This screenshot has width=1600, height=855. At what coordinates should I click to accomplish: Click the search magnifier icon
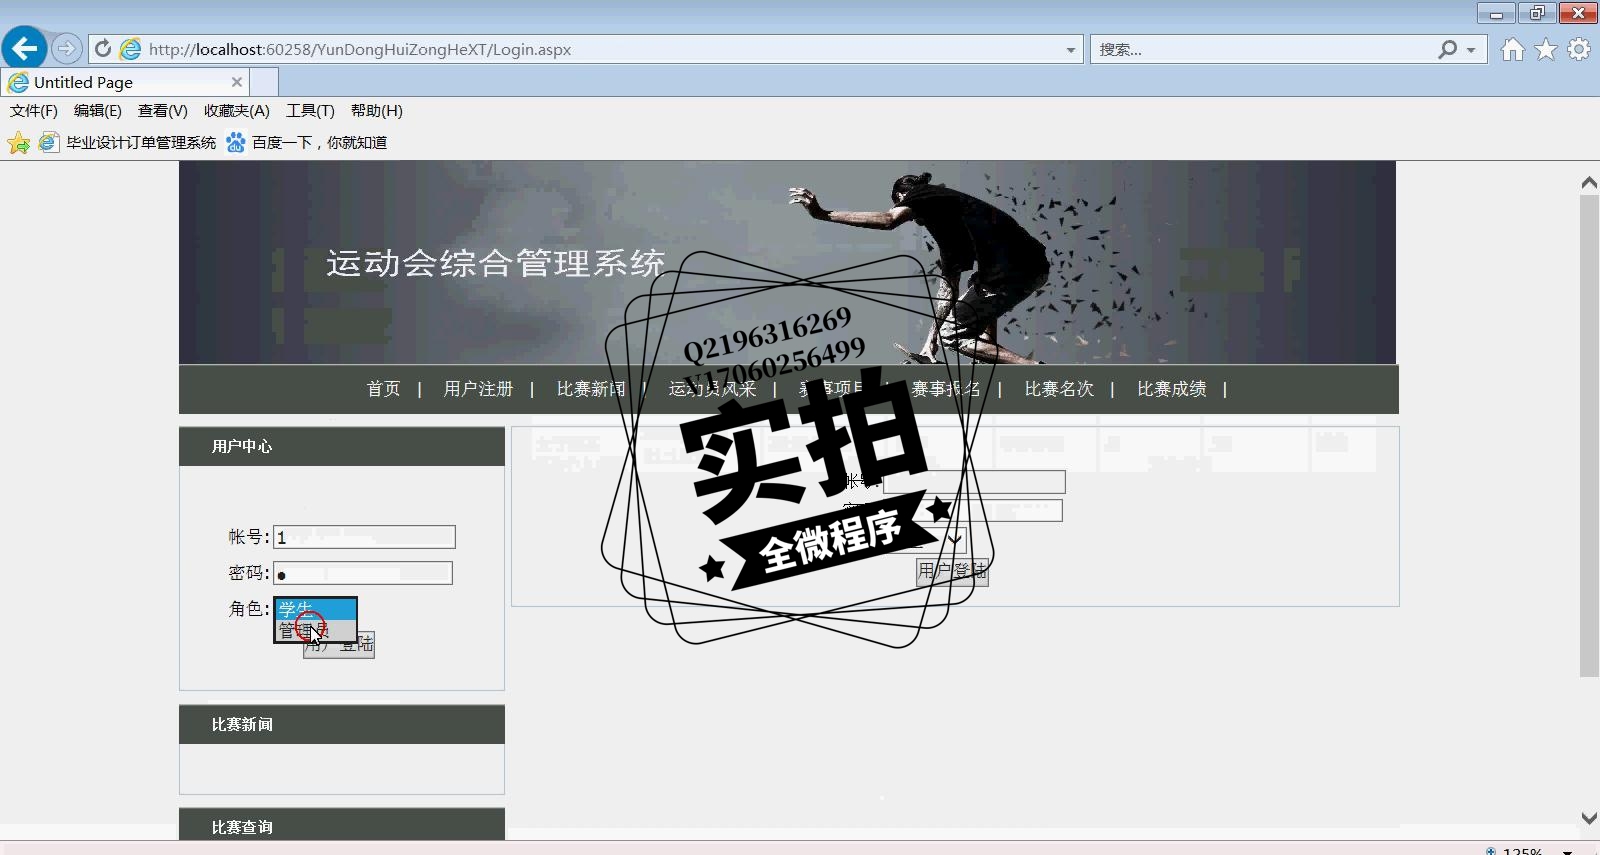tap(1447, 49)
